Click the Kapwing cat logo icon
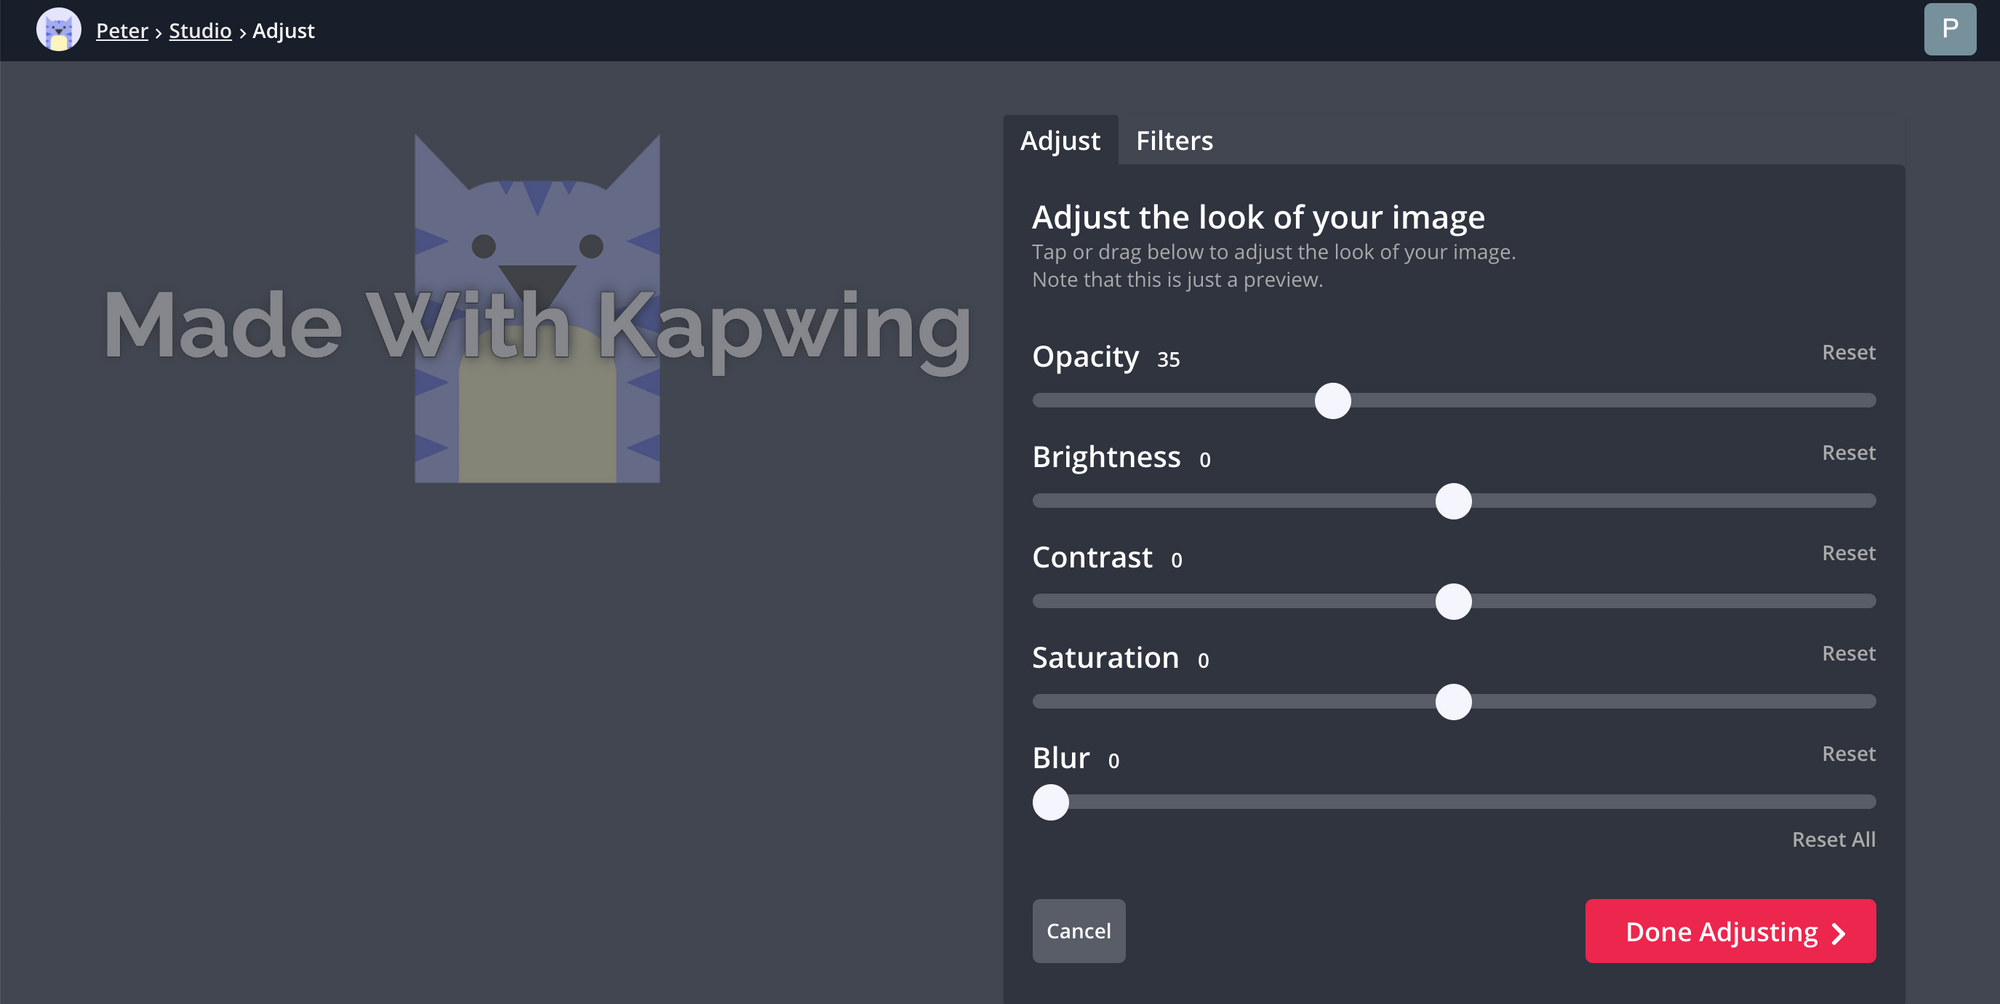The height and width of the screenshot is (1004, 2000). pyautogui.click(x=58, y=30)
